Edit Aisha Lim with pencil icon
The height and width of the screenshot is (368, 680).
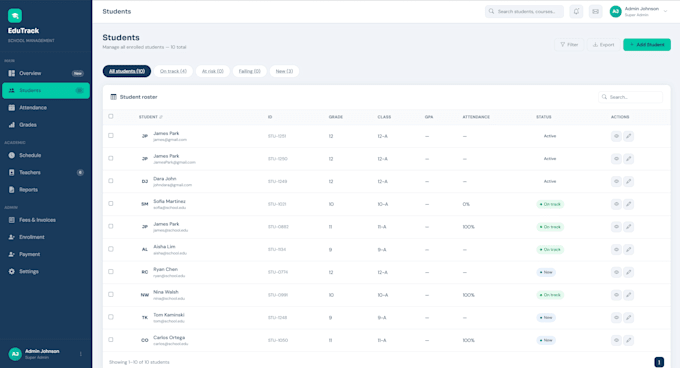628,249
